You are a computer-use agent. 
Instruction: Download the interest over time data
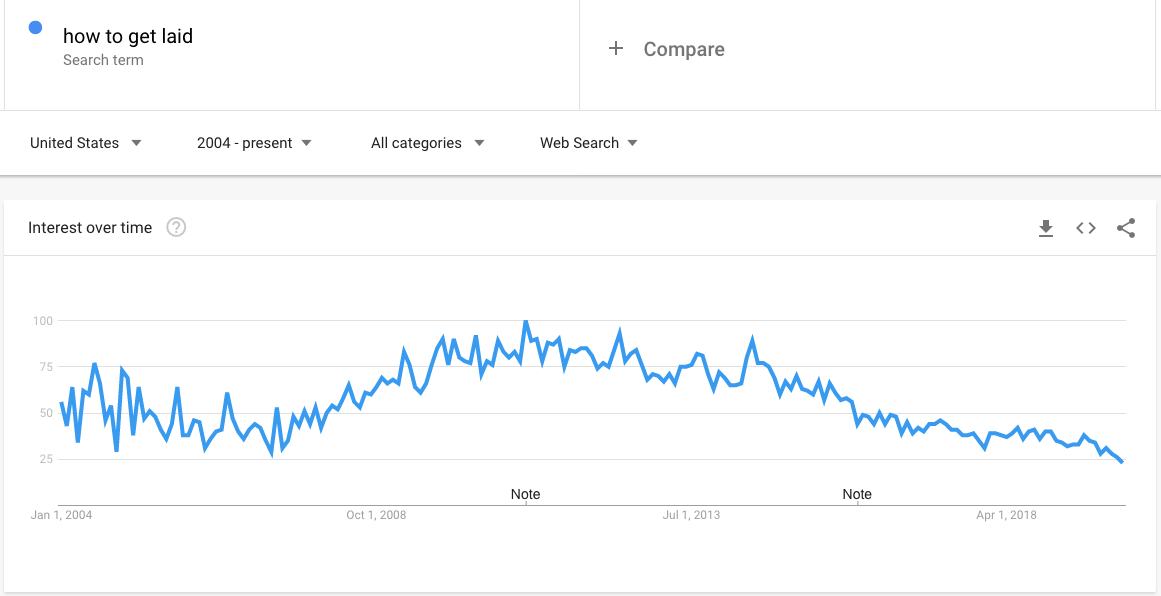(x=1045, y=228)
